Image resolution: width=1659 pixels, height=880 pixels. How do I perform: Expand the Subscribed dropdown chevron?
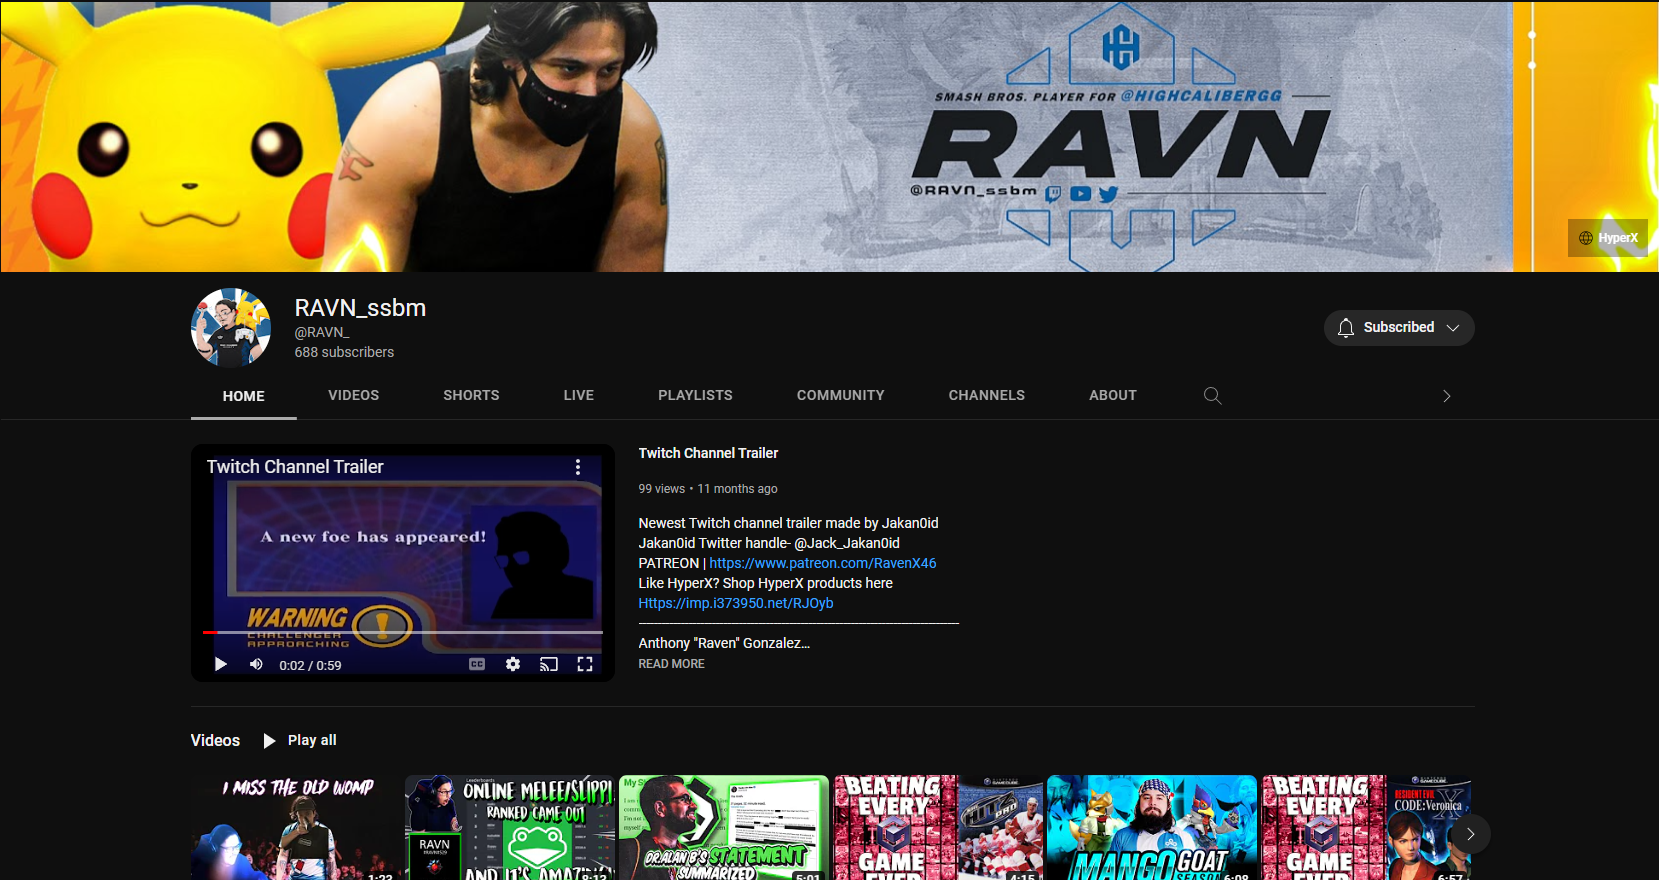point(1453,328)
